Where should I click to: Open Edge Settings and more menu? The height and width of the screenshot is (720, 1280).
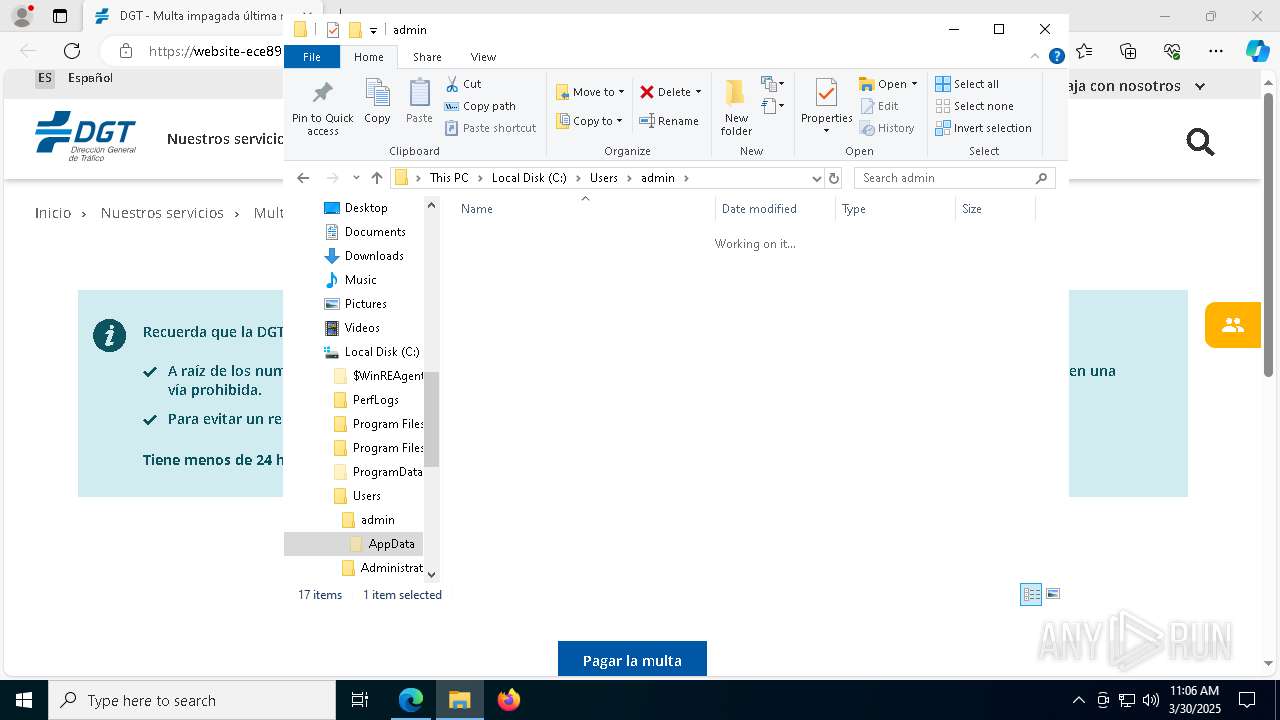click(1216, 51)
